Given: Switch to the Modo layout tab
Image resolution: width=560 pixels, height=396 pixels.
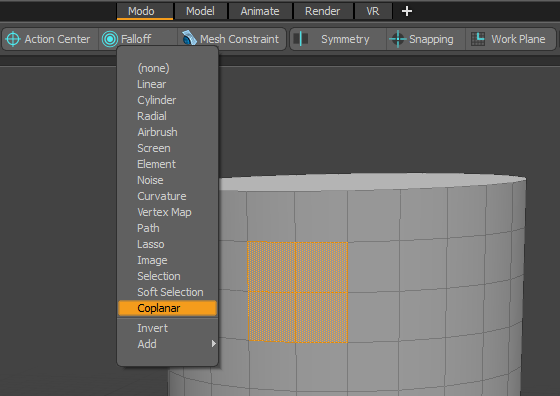Looking at the screenshot, I should point(145,11).
